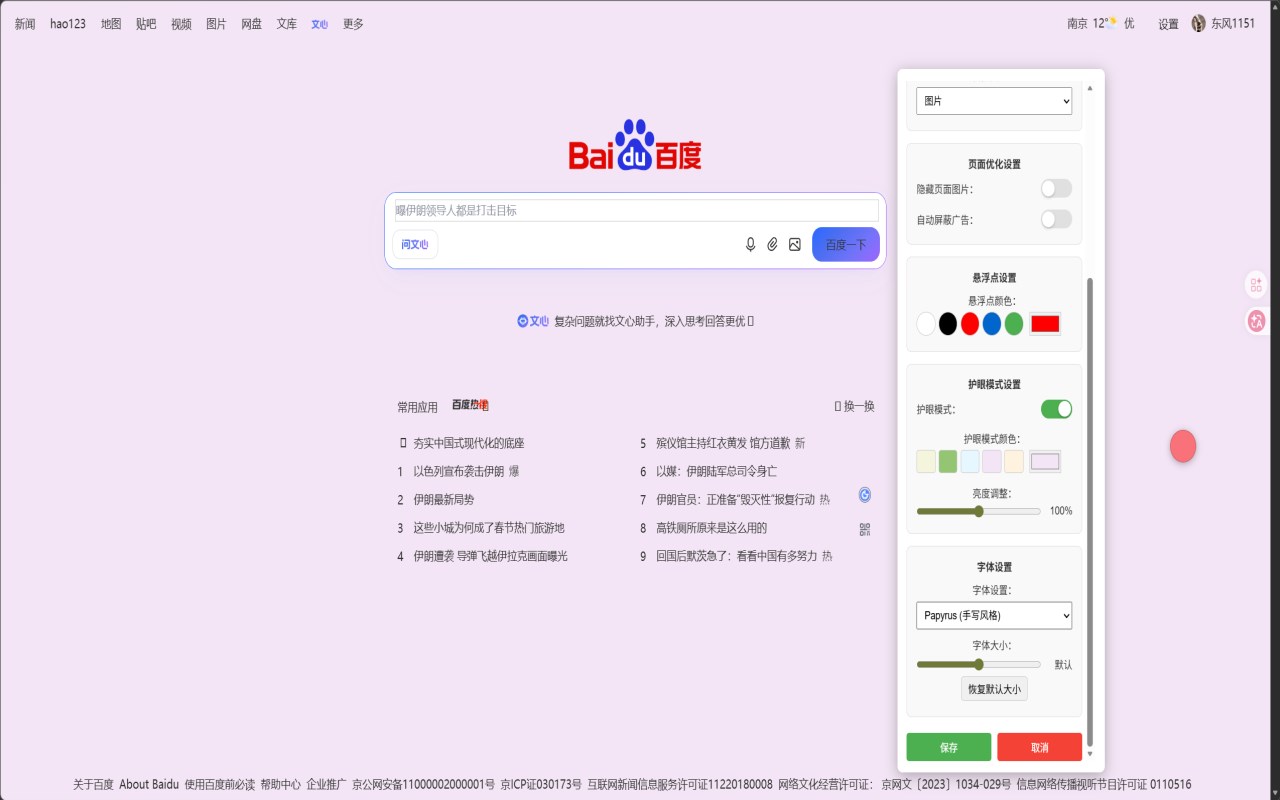Click About Baidu in the footer
The width and height of the screenshot is (1280, 800).
(149, 784)
